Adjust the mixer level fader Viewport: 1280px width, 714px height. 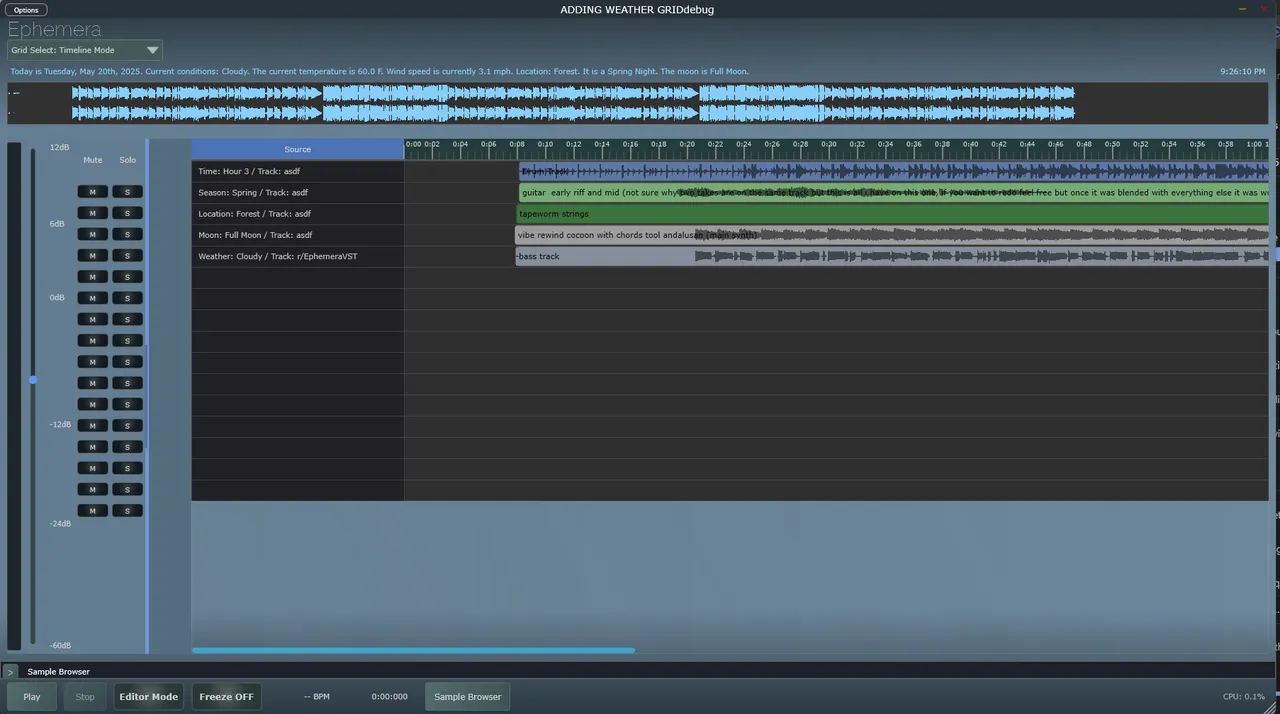point(33,380)
